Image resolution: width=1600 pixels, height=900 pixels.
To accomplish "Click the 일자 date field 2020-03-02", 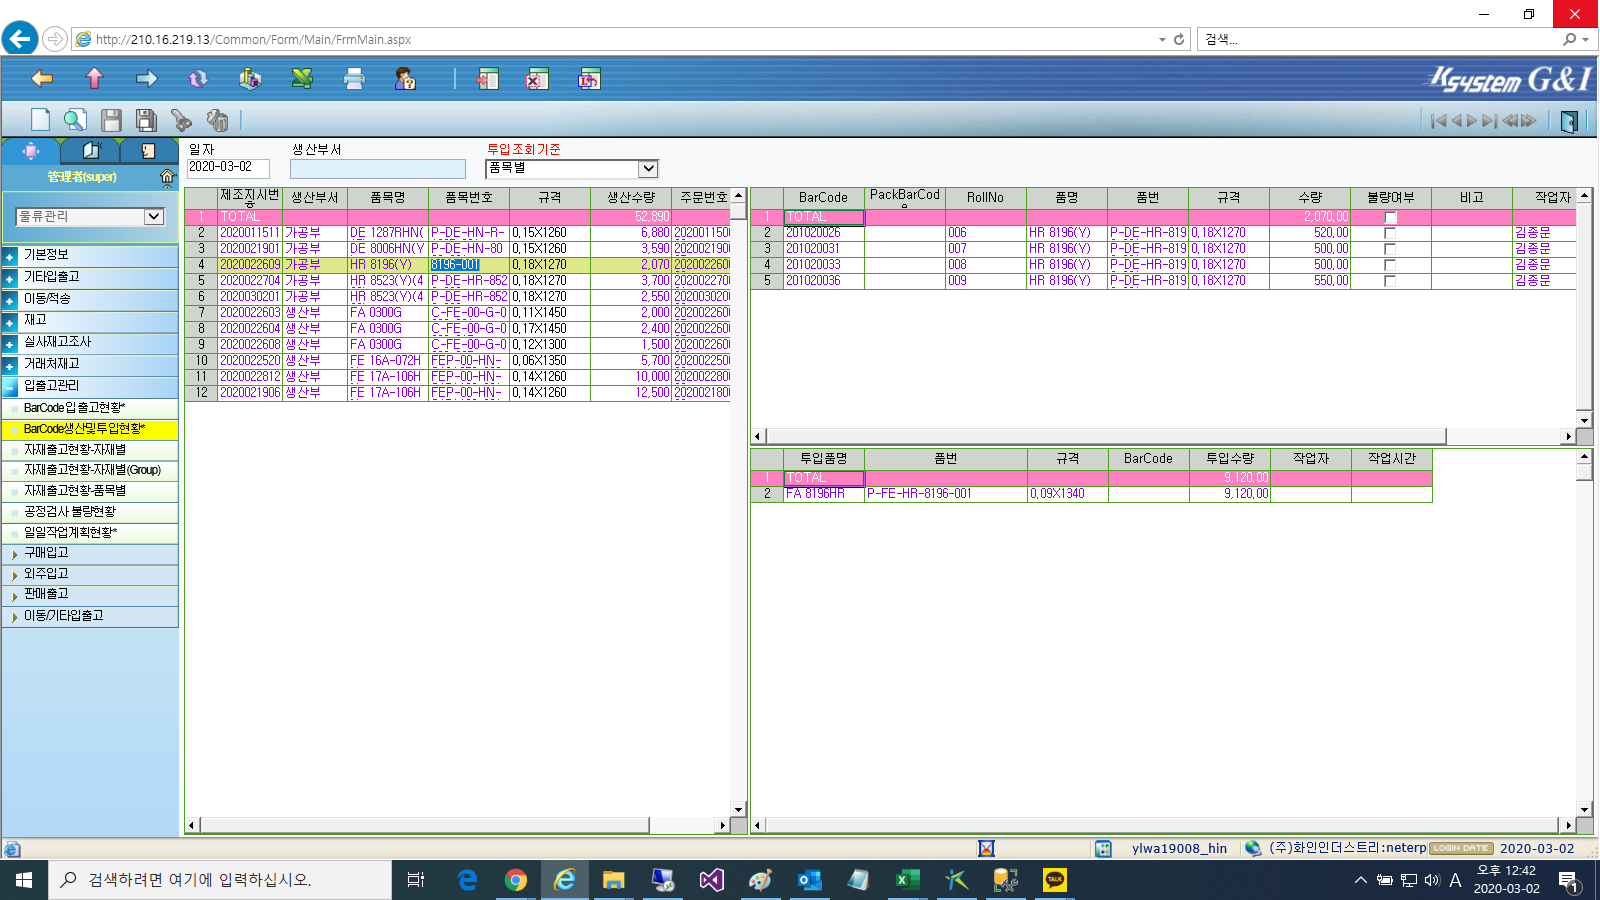I will pos(228,168).
